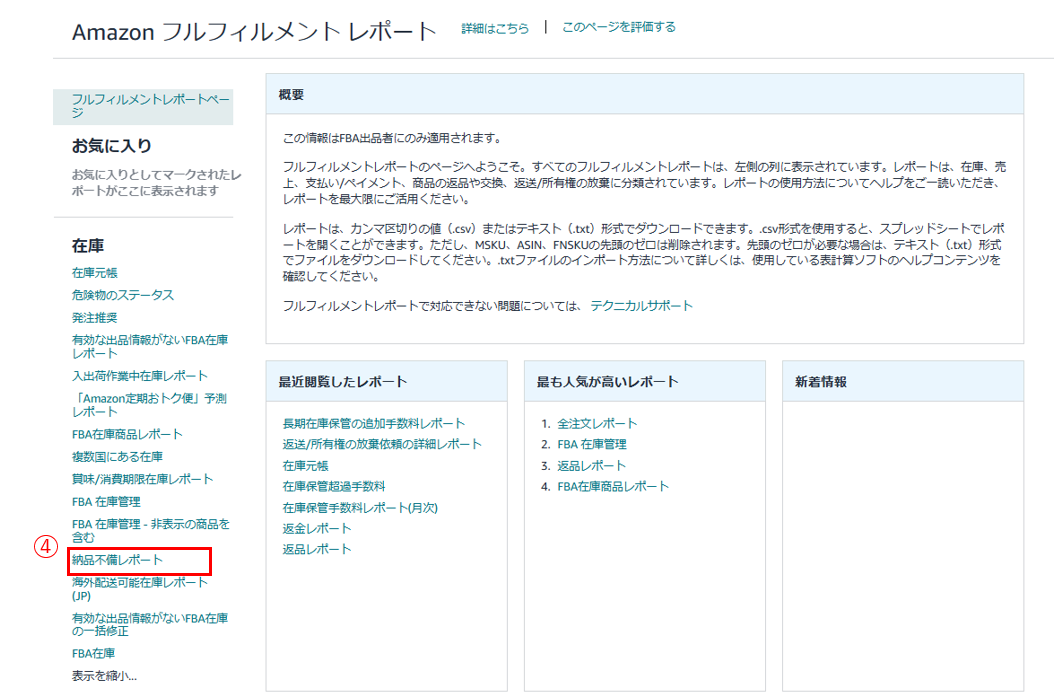Open the 全注文レポート popular report
Screen dimensions: 1054x694
(x=597, y=423)
